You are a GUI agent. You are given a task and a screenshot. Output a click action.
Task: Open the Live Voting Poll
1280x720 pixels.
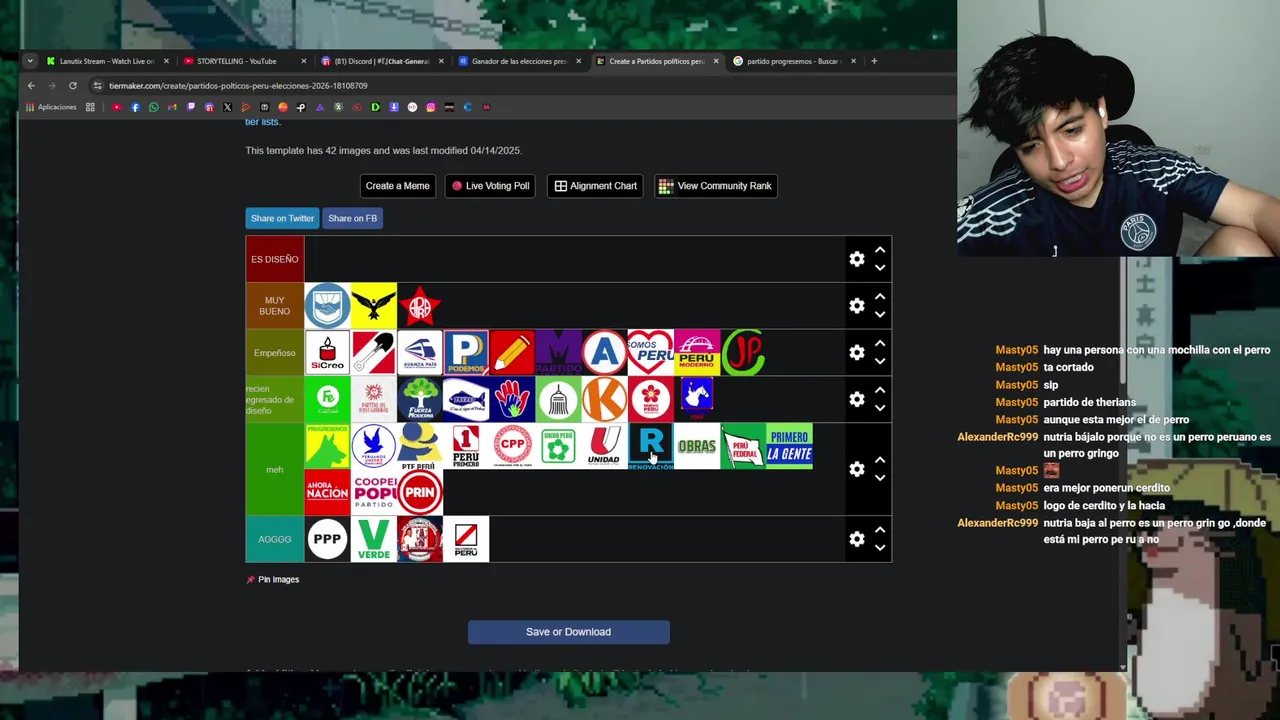pyautogui.click(x=490, y=186)
